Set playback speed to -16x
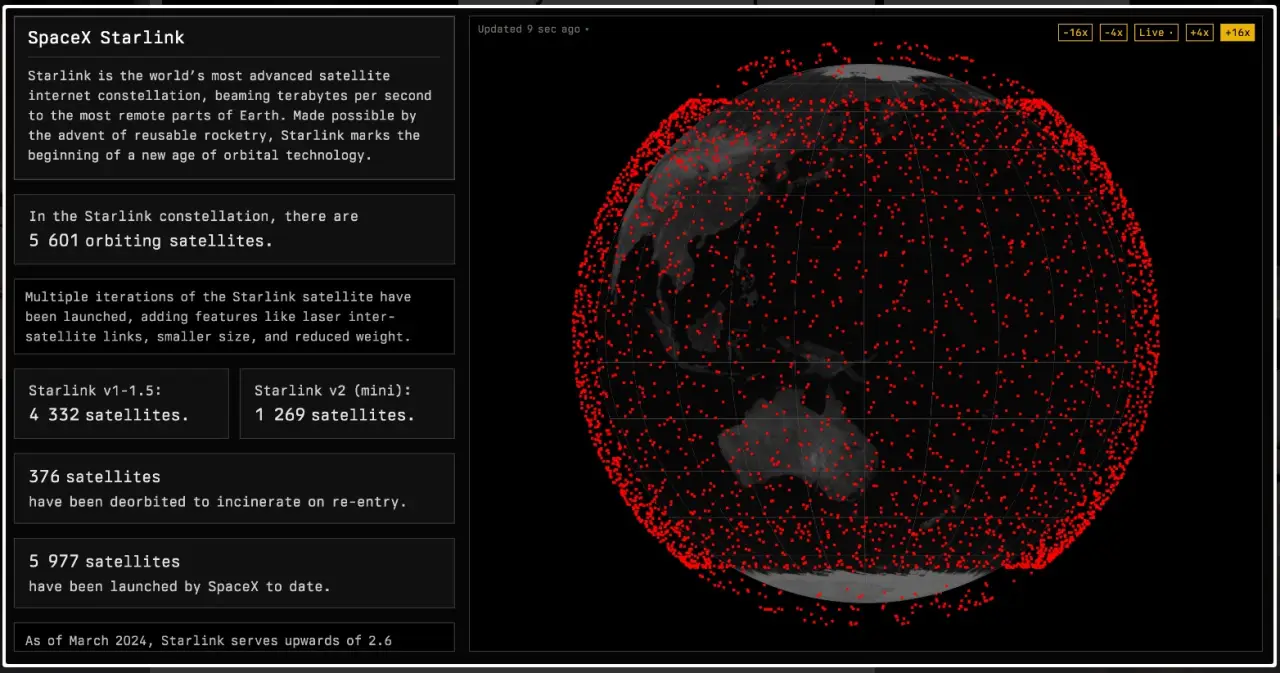1280x673 pixels. pyautogui.click(x=1074, y=32)
